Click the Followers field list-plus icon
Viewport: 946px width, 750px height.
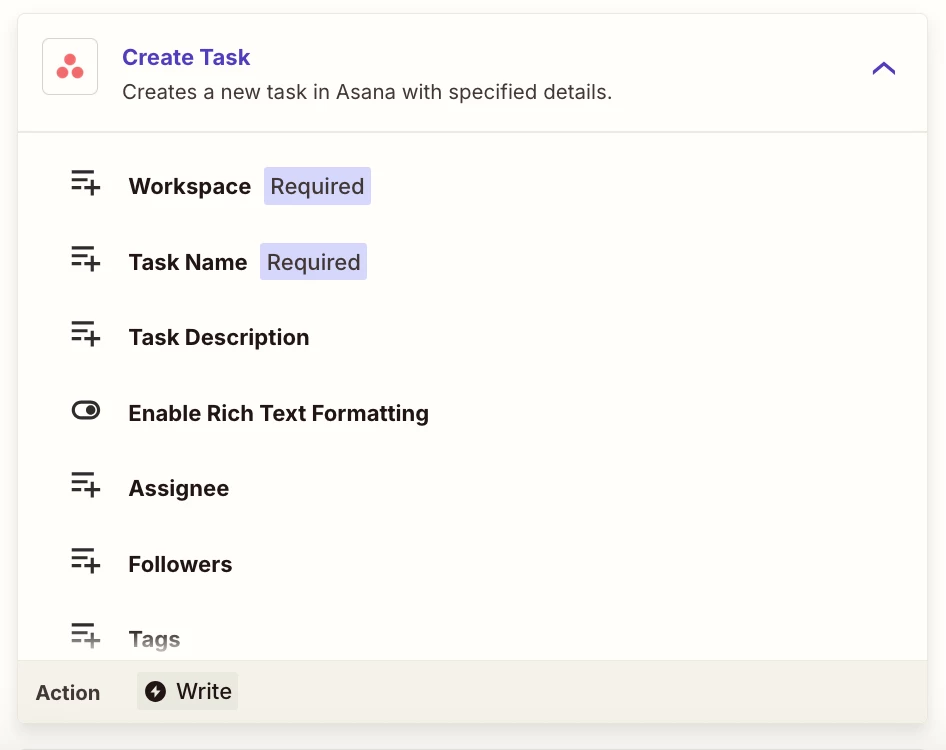pos(85,560)
